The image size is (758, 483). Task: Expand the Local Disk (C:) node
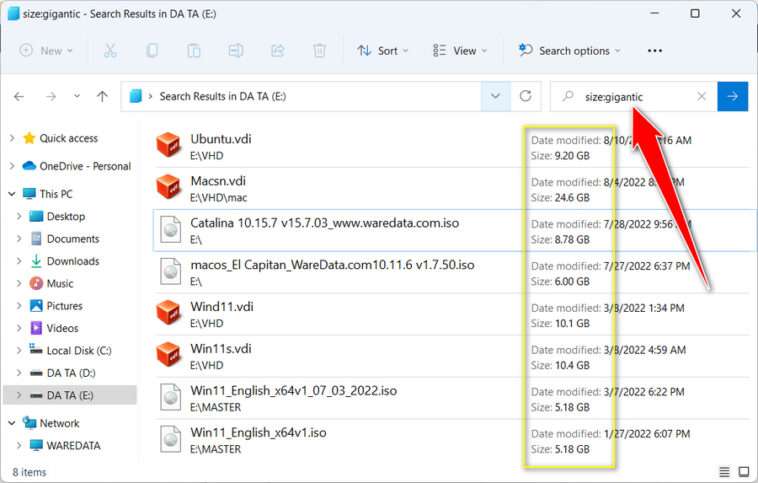point(19,351)
